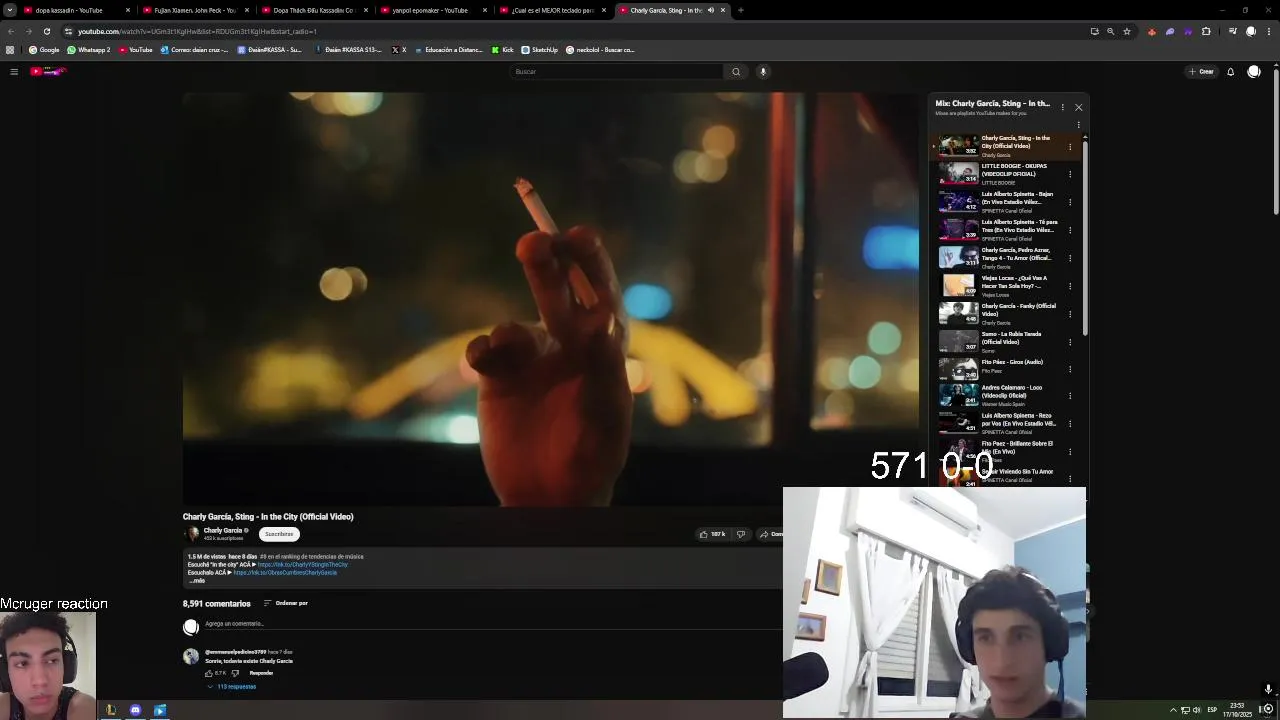1280x720 pixels.
Task: Open the apps grid in bookmarks bar
Action: (10, 50)
